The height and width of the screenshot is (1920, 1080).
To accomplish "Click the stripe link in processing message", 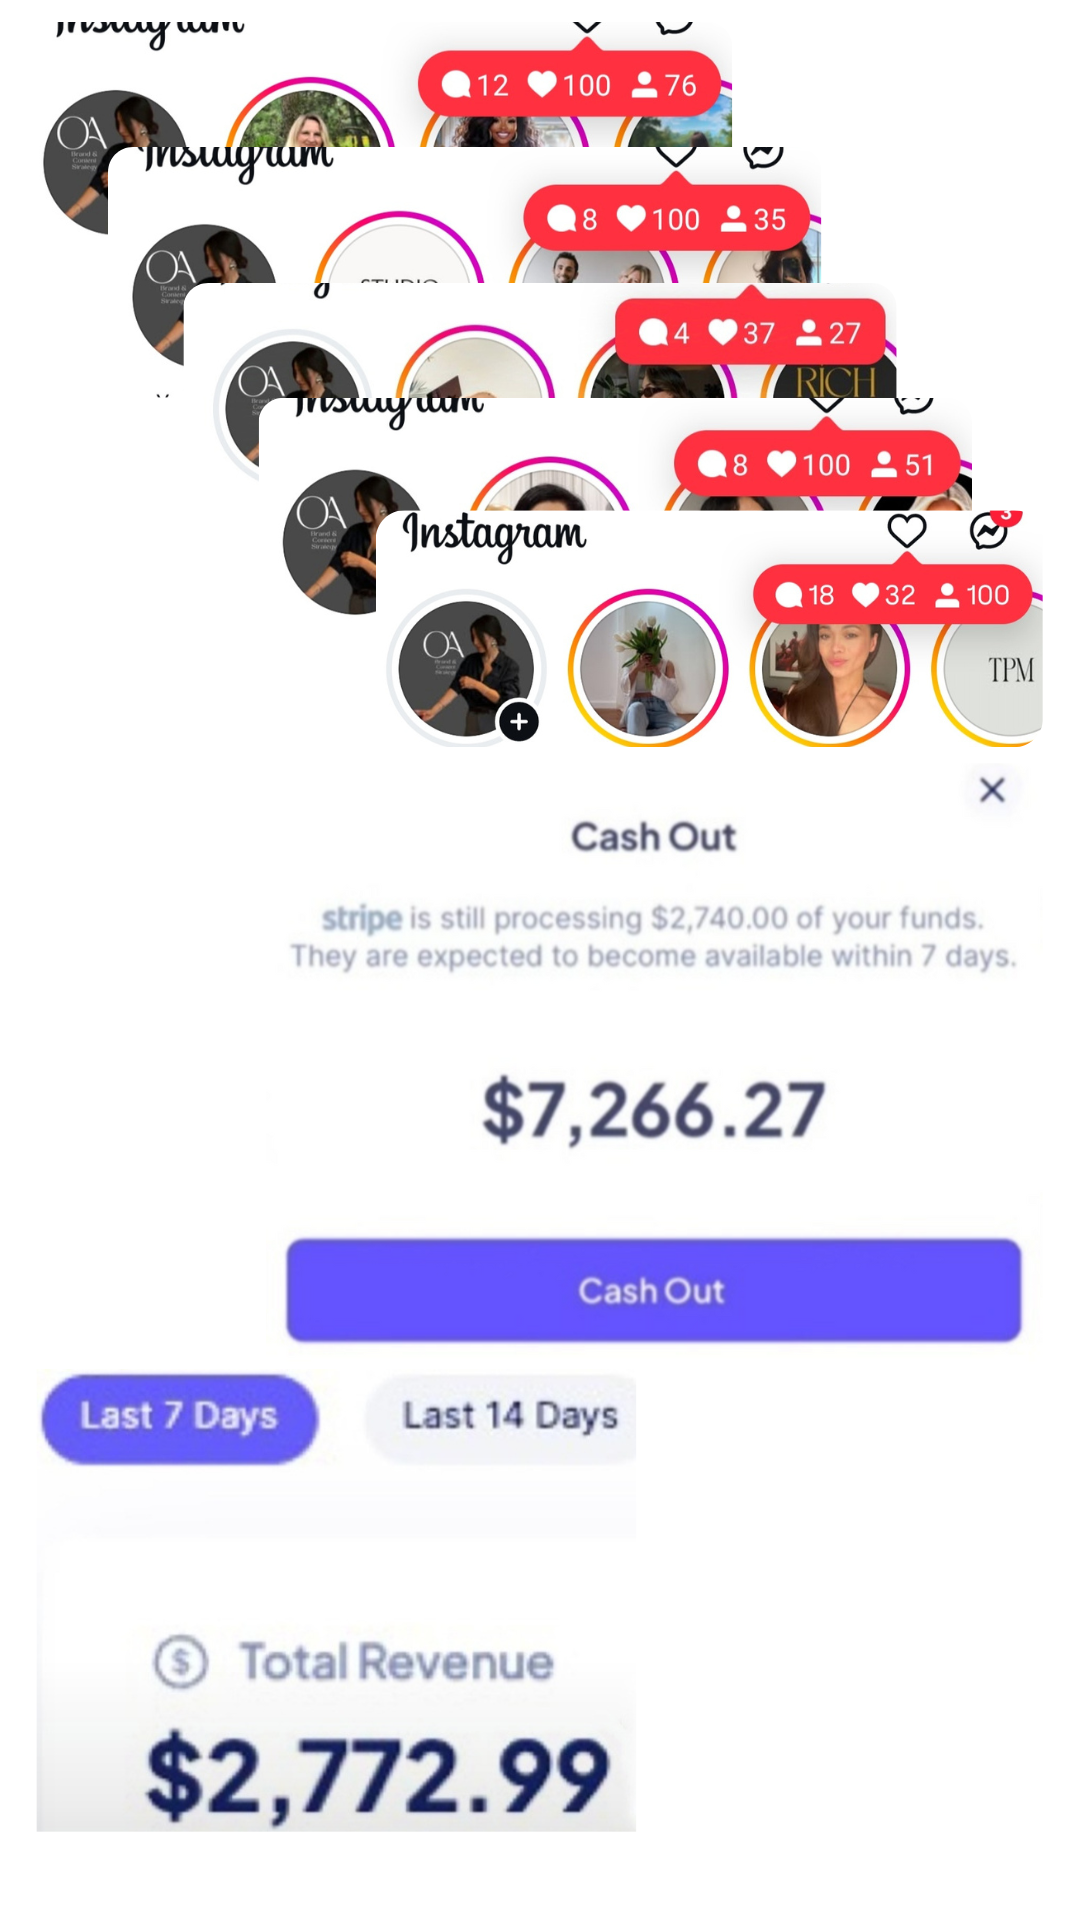I will click(362, 918).
